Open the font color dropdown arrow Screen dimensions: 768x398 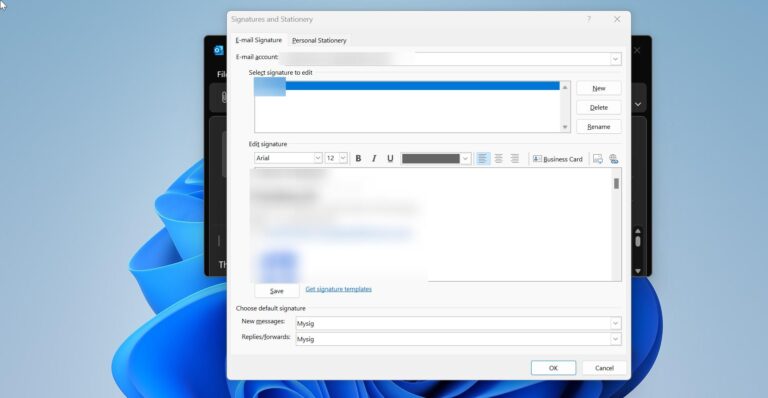(x=465, y=159)
